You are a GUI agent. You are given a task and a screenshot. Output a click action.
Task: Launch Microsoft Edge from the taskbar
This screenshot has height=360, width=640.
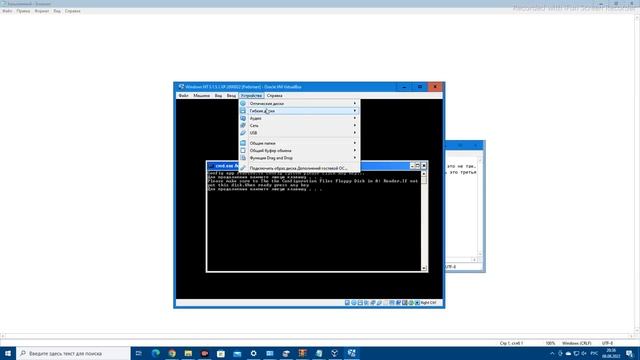(156, 353)
